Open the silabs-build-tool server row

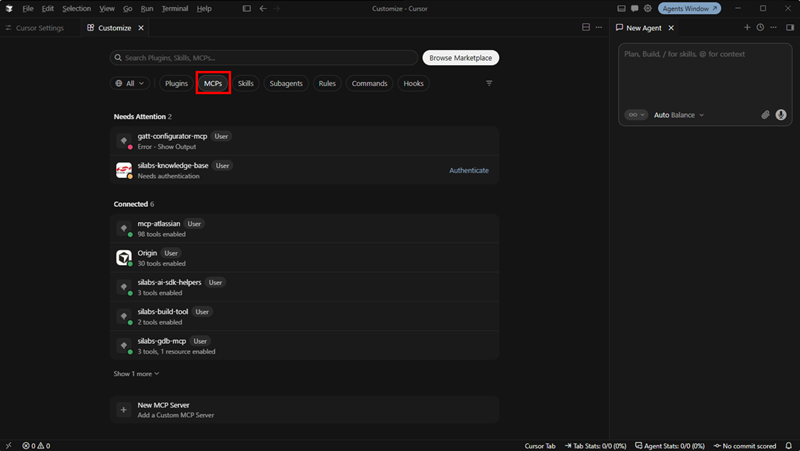coord(304,316)
